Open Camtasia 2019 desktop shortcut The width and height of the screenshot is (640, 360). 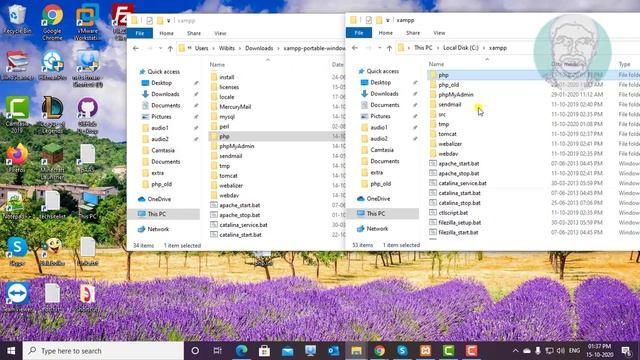pyautogui.click(x=17, y=115)
